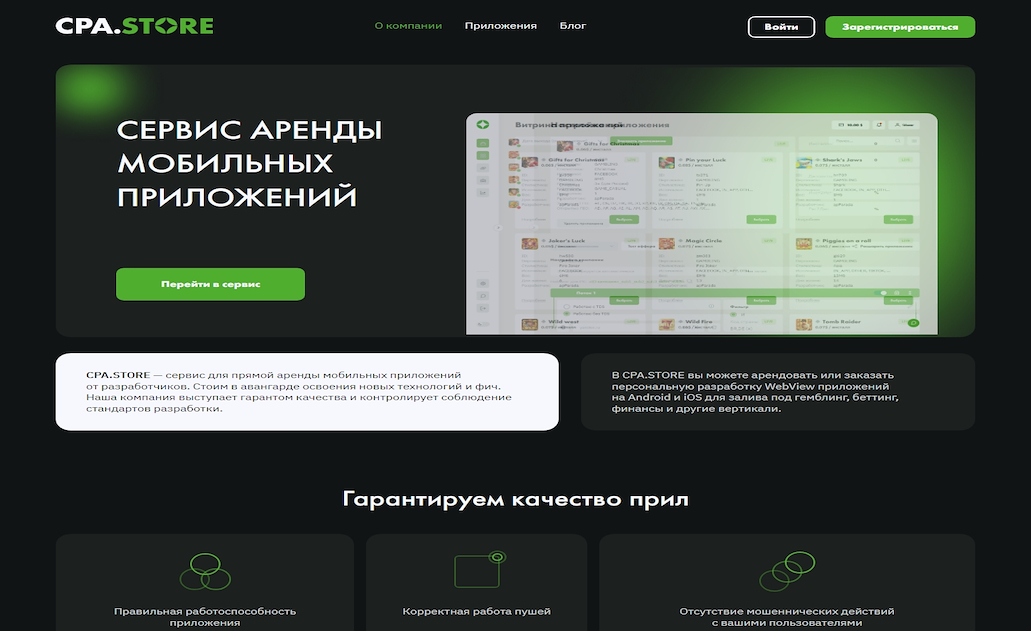Click the Перейти в сервис button

[210, 284]
